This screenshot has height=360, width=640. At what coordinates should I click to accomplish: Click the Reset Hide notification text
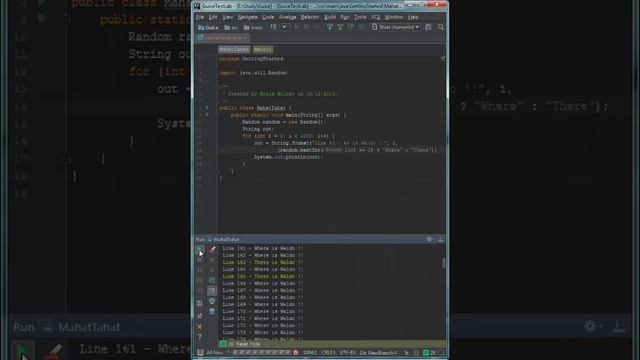(248, 344)
